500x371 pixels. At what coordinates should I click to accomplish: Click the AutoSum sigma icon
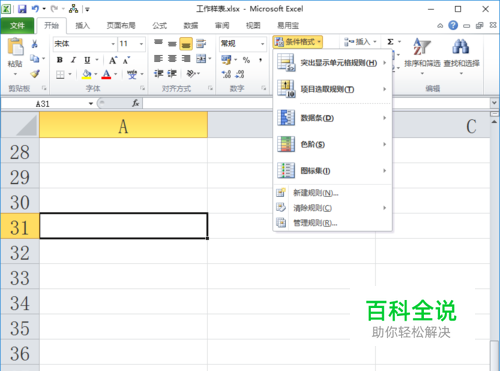click(x=390, y=42)
